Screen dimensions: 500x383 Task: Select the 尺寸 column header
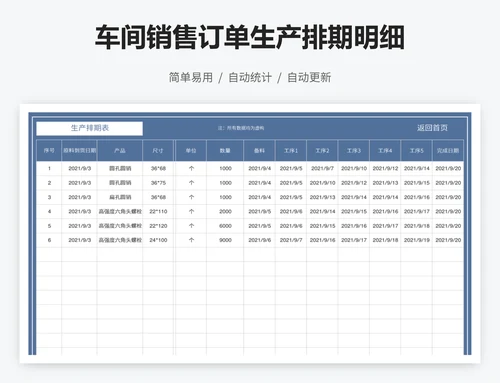coord(158,151)
